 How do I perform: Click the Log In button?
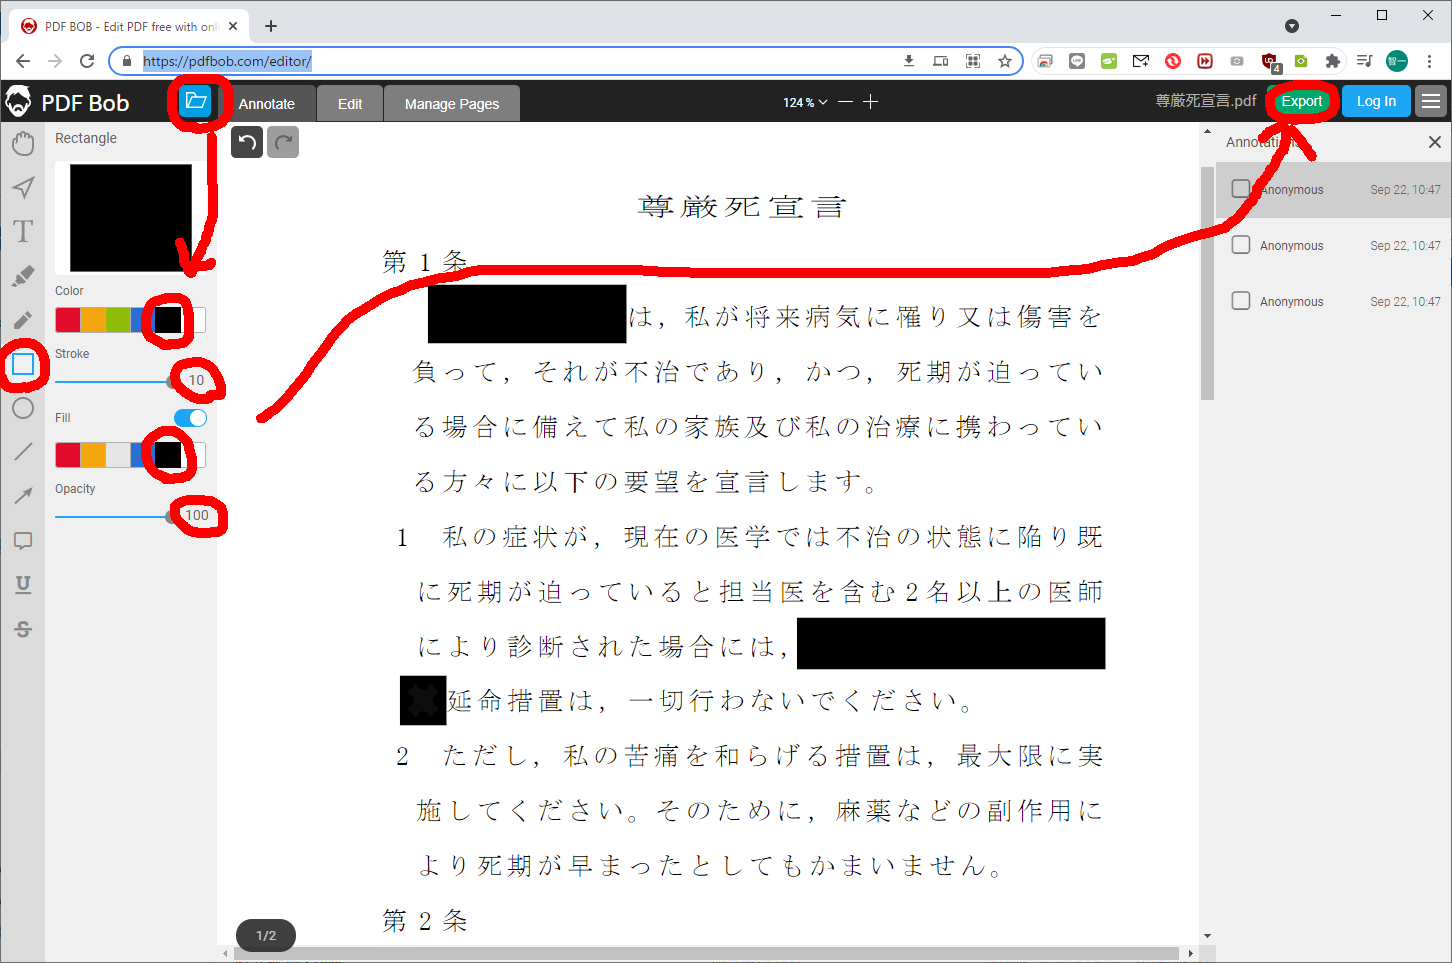click(1375, 101)
